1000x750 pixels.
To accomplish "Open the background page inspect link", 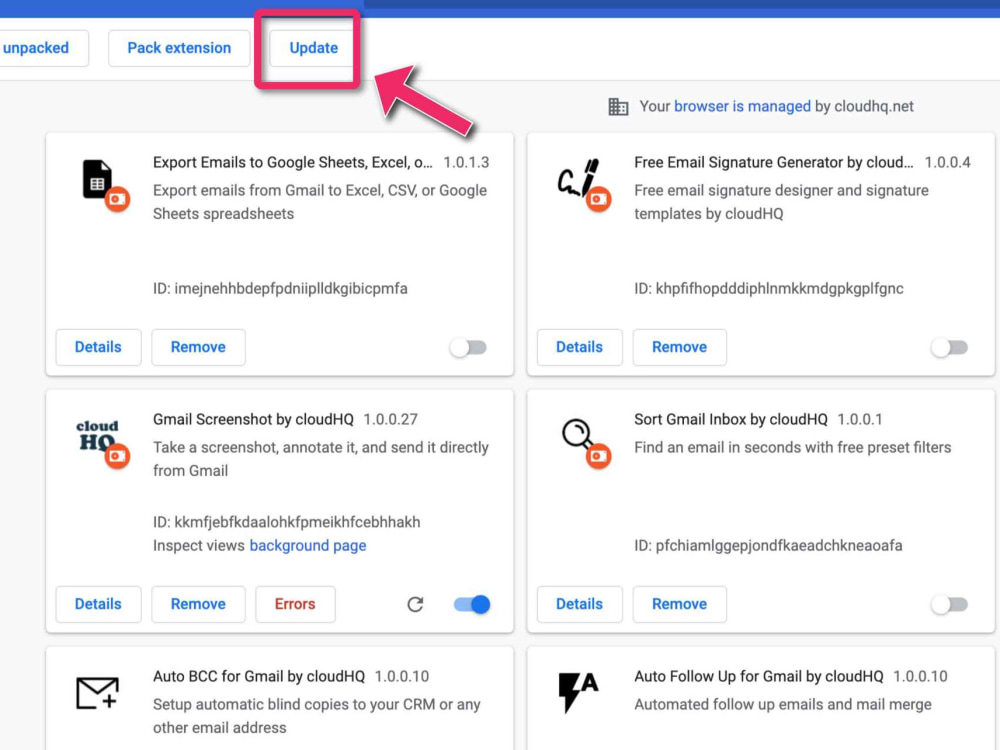I will [308, 545].
